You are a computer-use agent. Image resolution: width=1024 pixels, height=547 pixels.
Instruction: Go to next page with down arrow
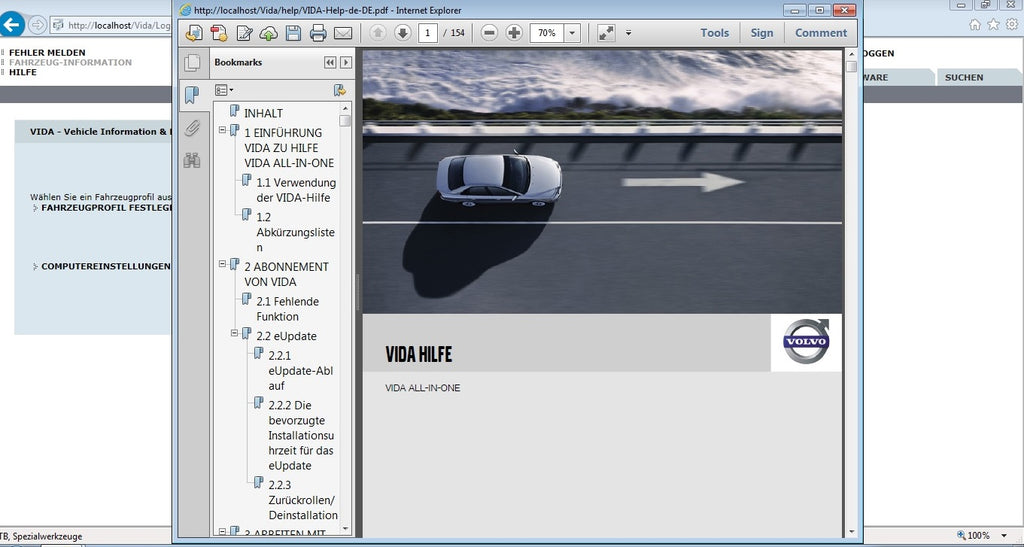(x=402, y=33)
